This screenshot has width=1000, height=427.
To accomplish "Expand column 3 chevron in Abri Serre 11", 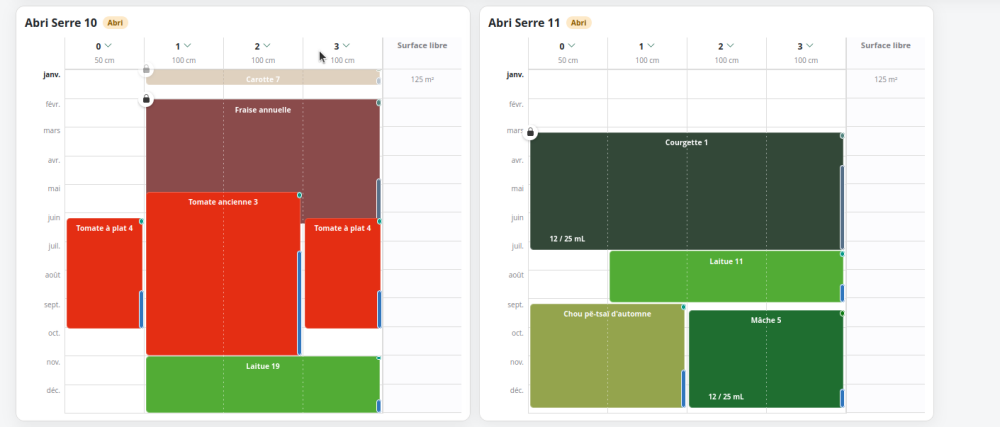I will (x=809, y=45).
